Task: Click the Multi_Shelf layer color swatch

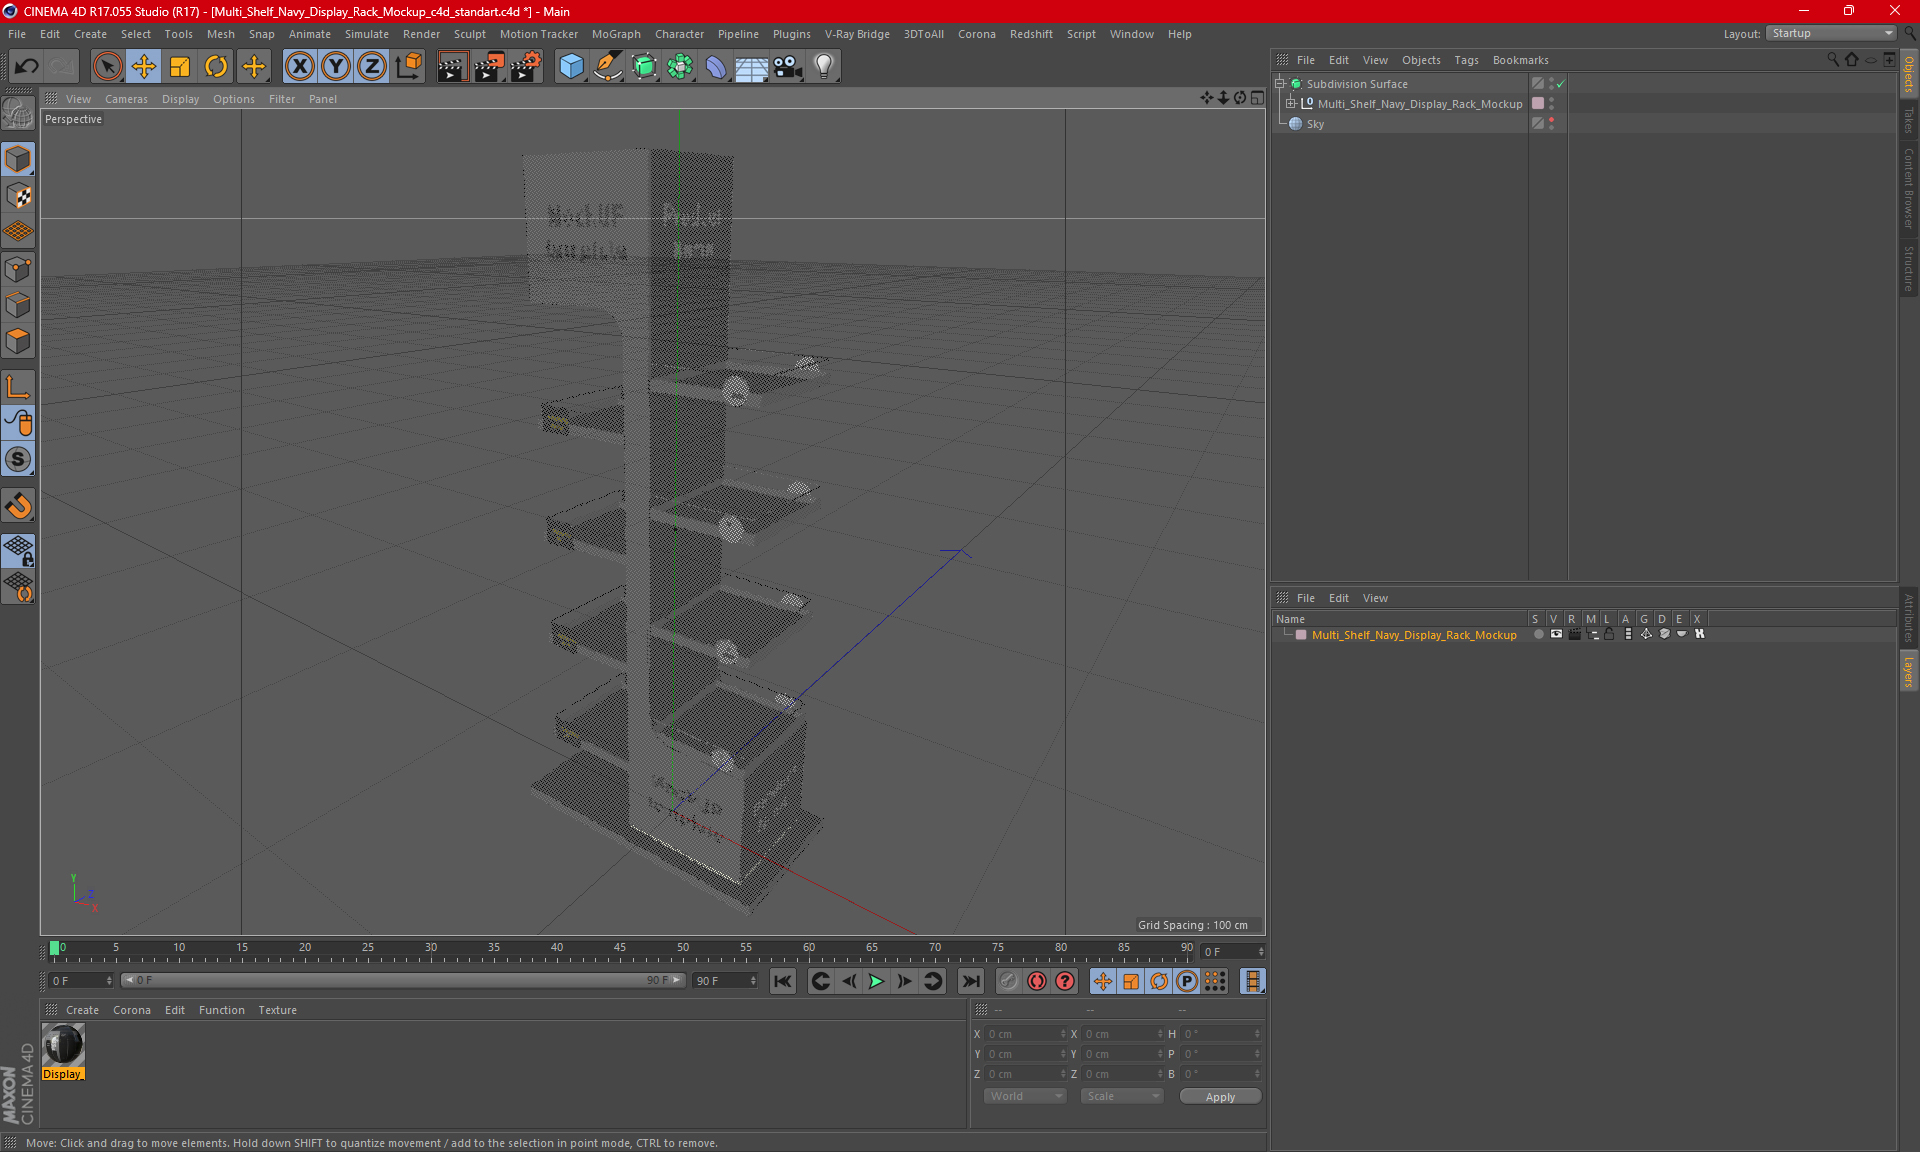Action: pyautogui.click(x=1301, y=635)
